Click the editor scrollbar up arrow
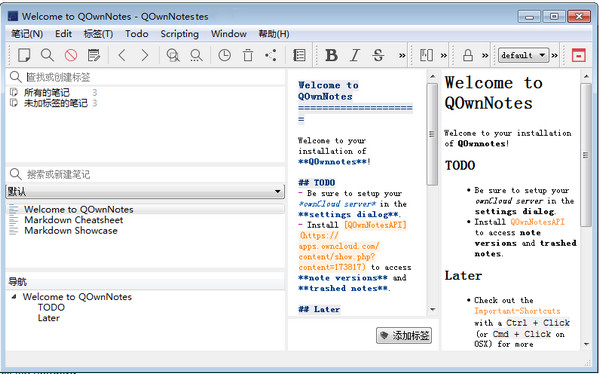The image size is (600, 374). (433, 77)
